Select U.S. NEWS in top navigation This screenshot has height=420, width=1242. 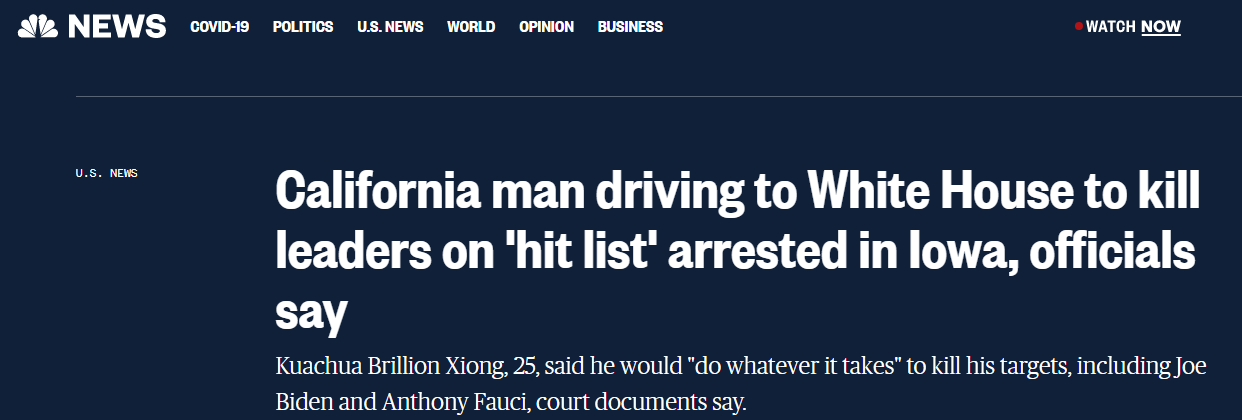tap(390, 27)
